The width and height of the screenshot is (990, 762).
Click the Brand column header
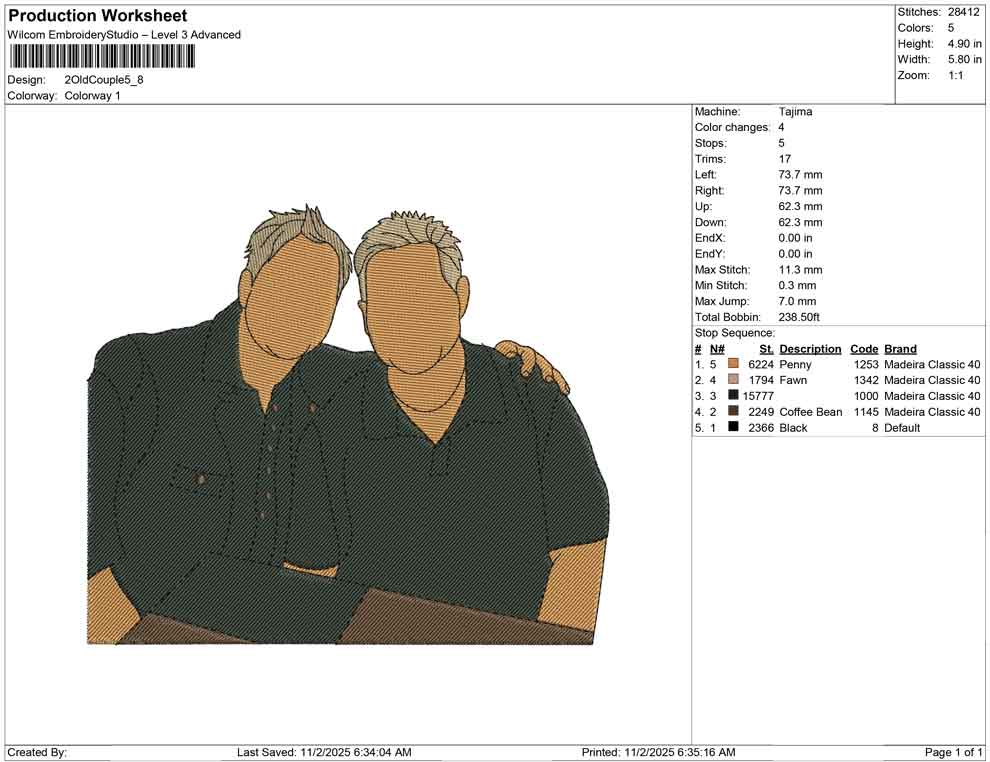point(899,349)
